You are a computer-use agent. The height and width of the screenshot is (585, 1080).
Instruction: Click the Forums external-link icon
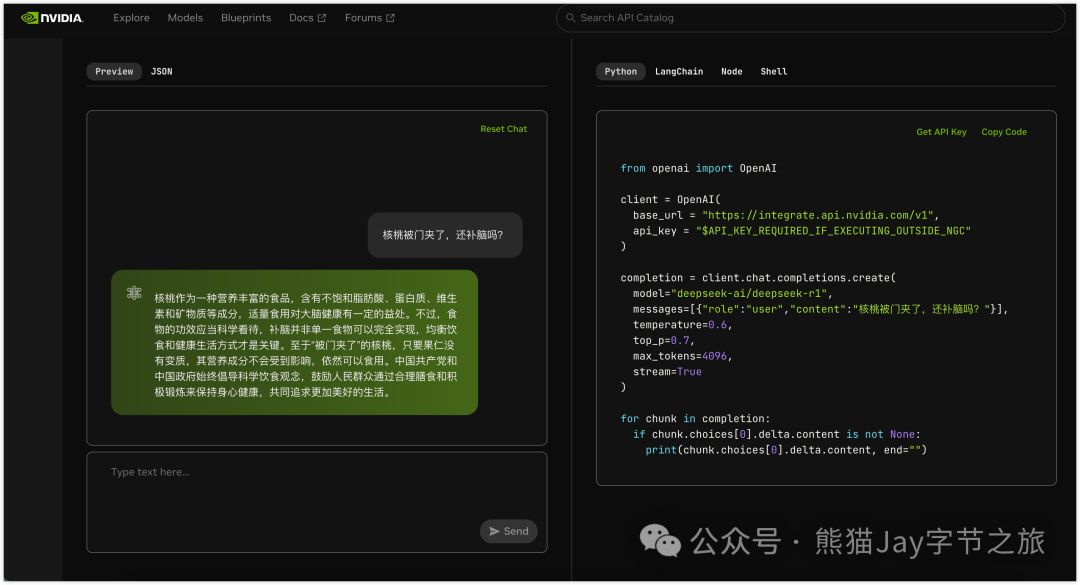[390, 18]
